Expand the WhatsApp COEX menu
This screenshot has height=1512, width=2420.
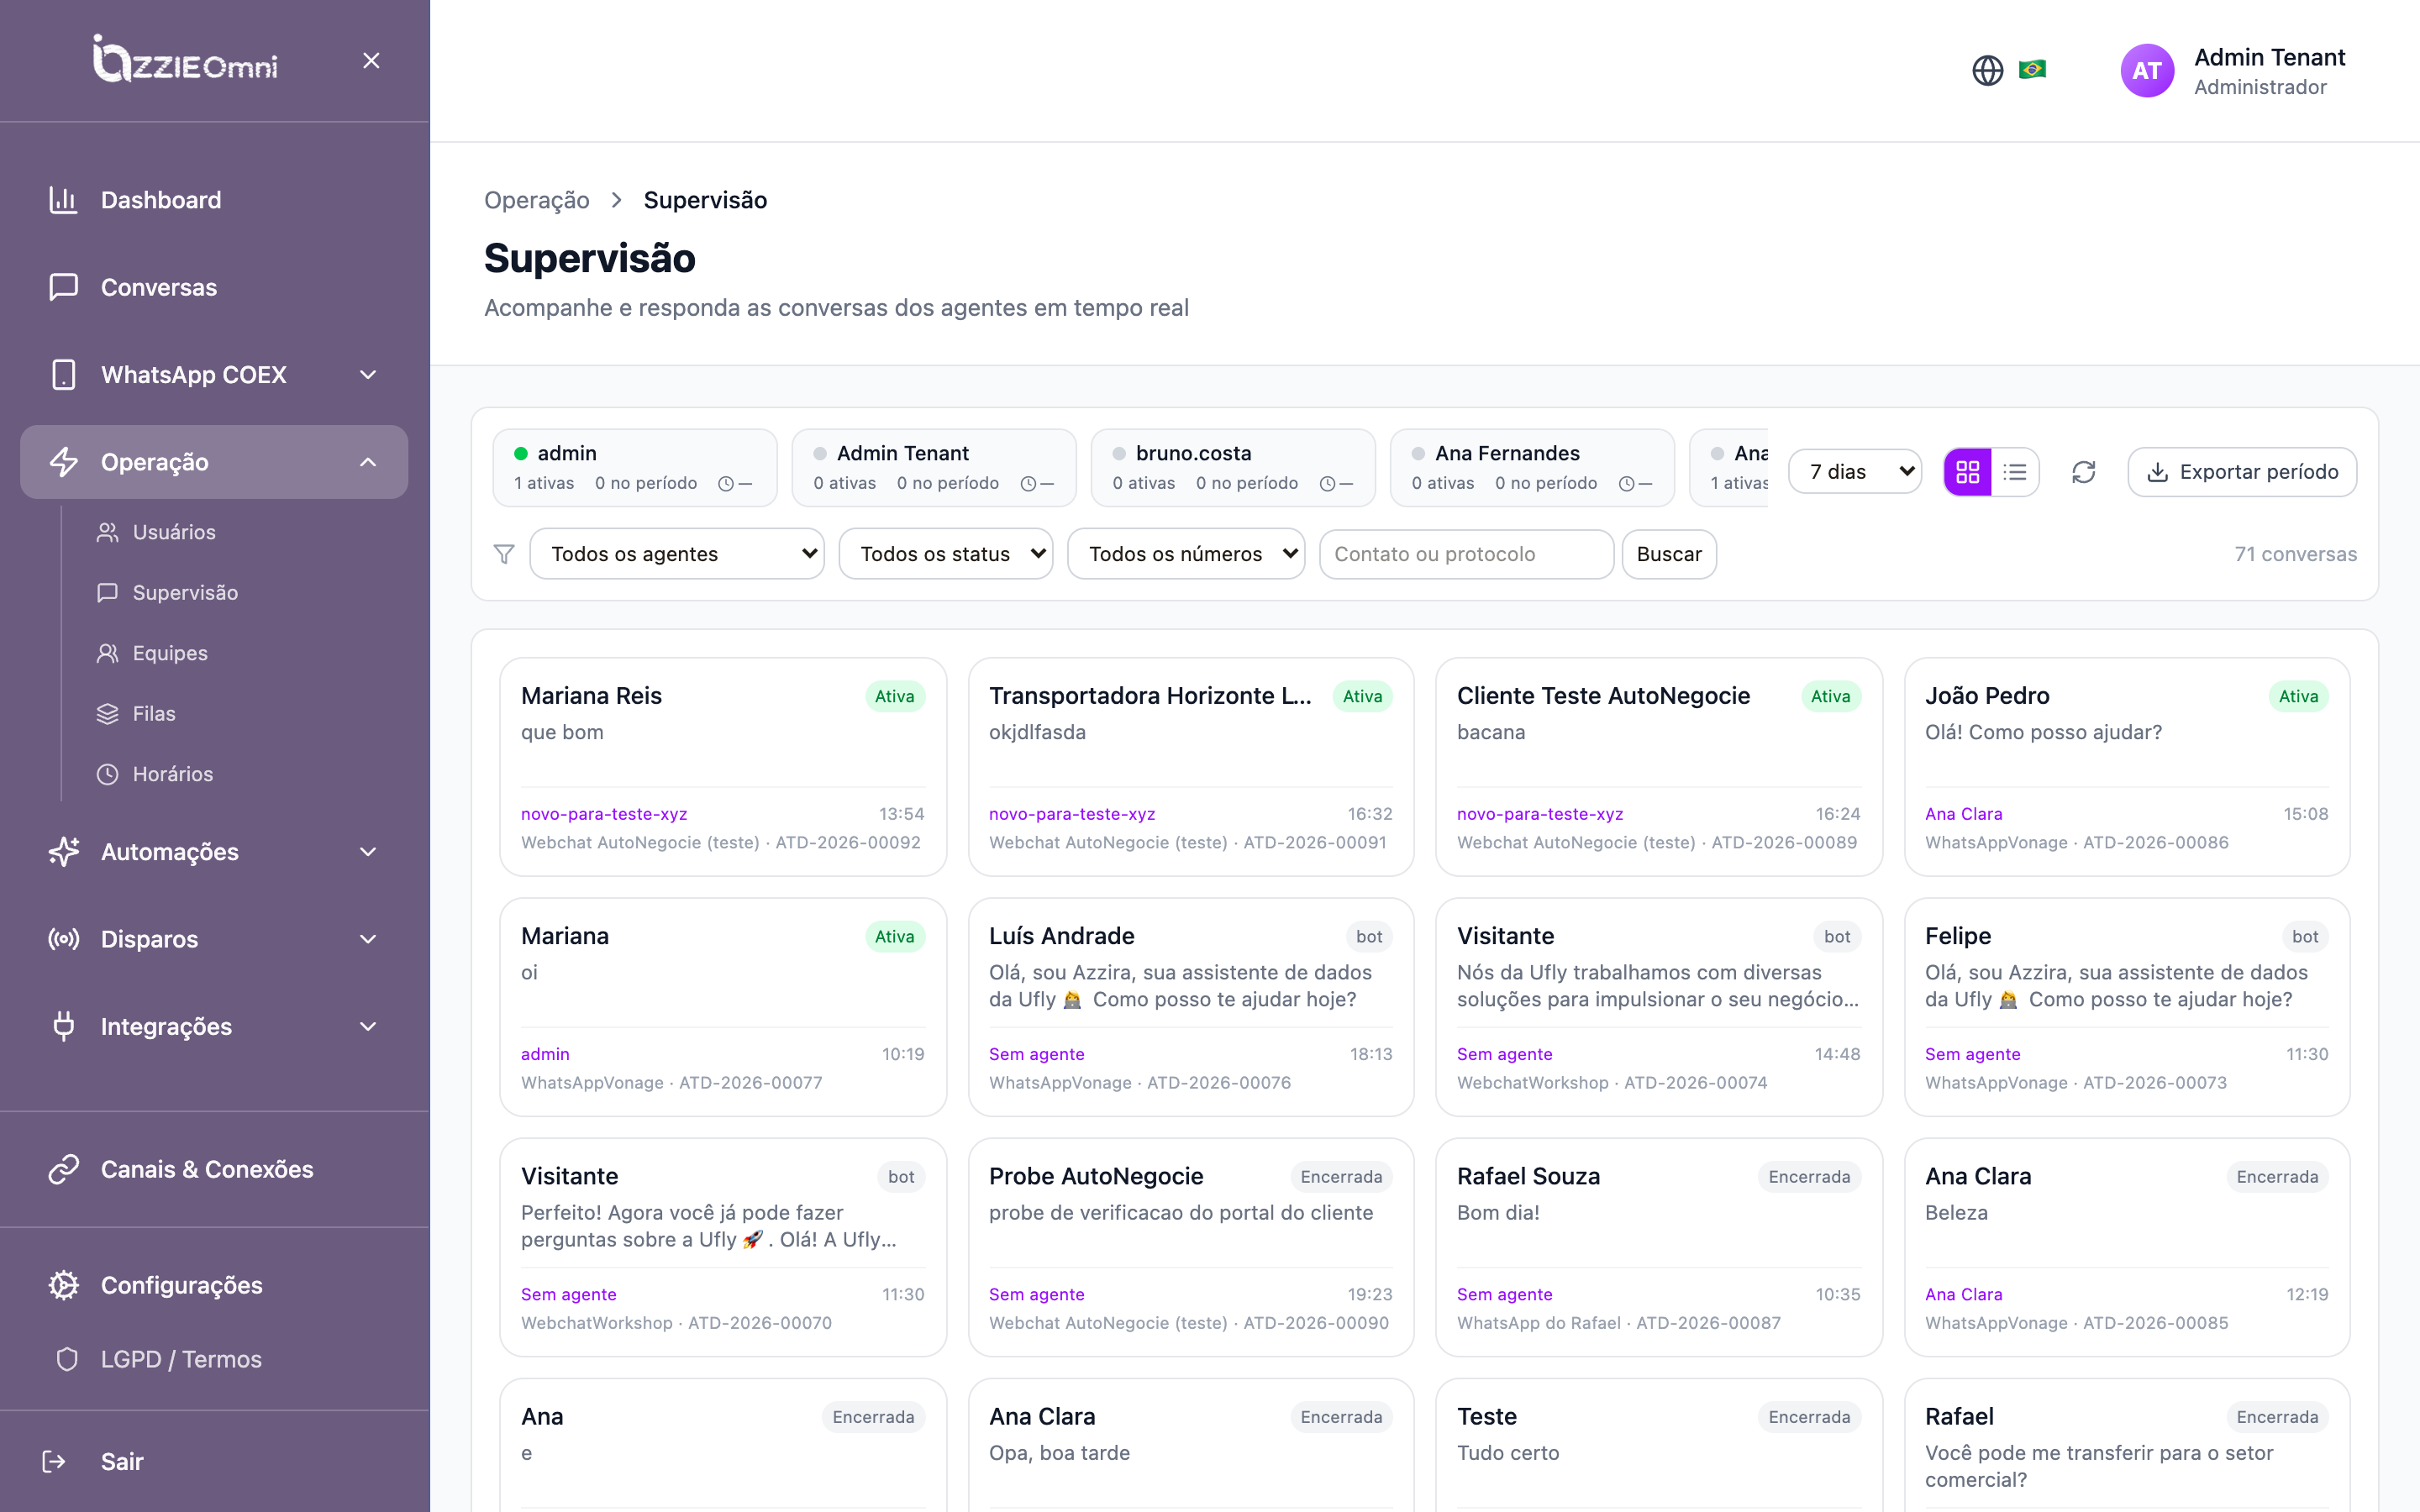coord(214,375)
